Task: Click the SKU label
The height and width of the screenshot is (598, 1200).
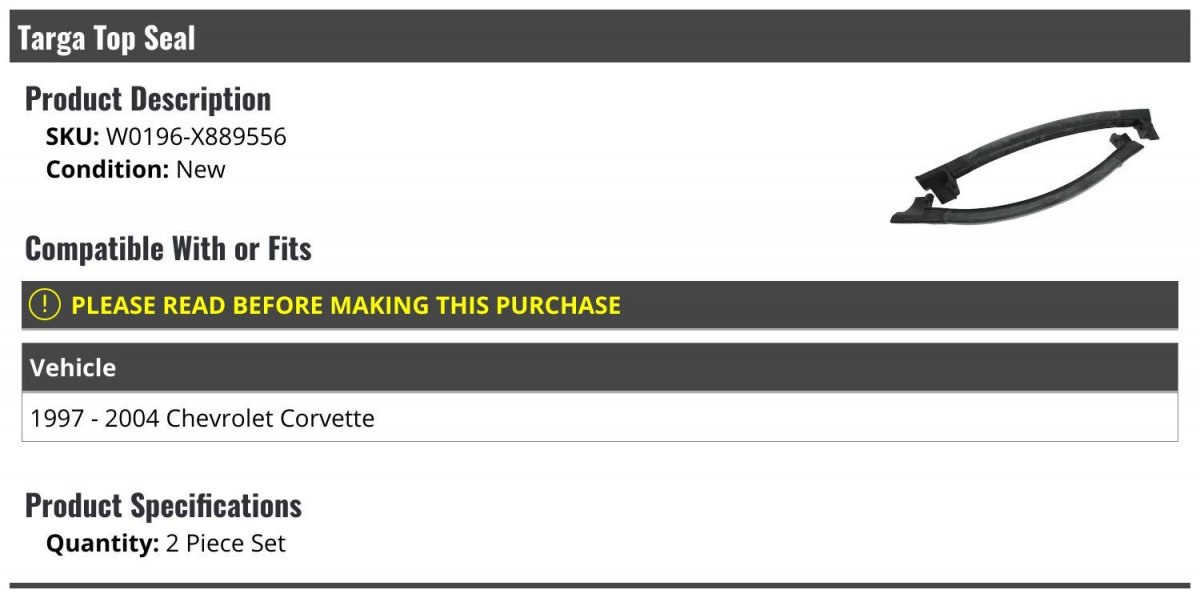Action: pyautogui.click(x=73, y=137)
